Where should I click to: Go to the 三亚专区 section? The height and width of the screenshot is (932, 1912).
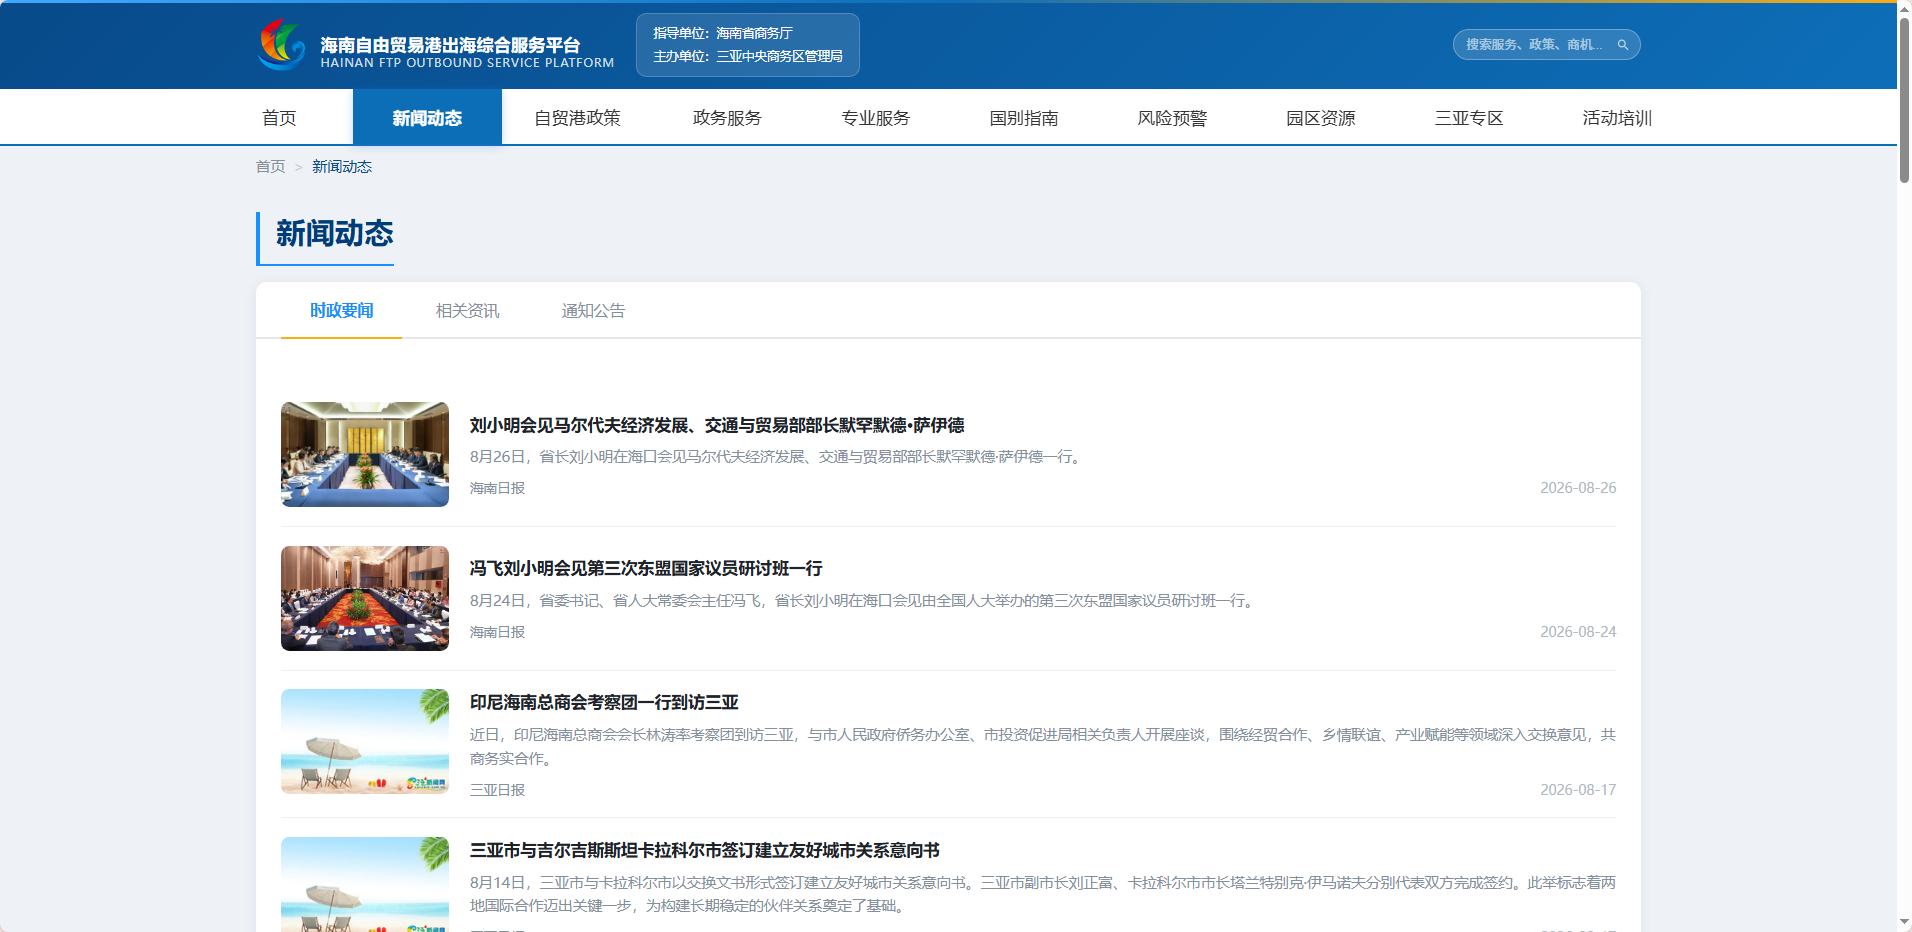(1469, 118)
